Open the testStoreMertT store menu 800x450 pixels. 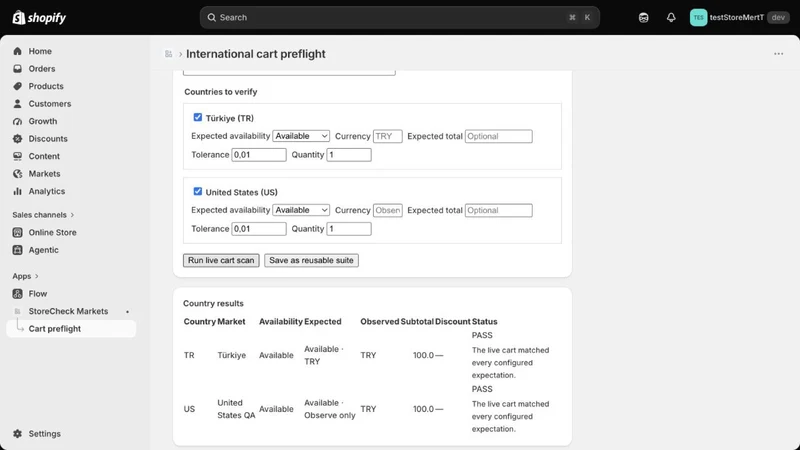(739, 17)
